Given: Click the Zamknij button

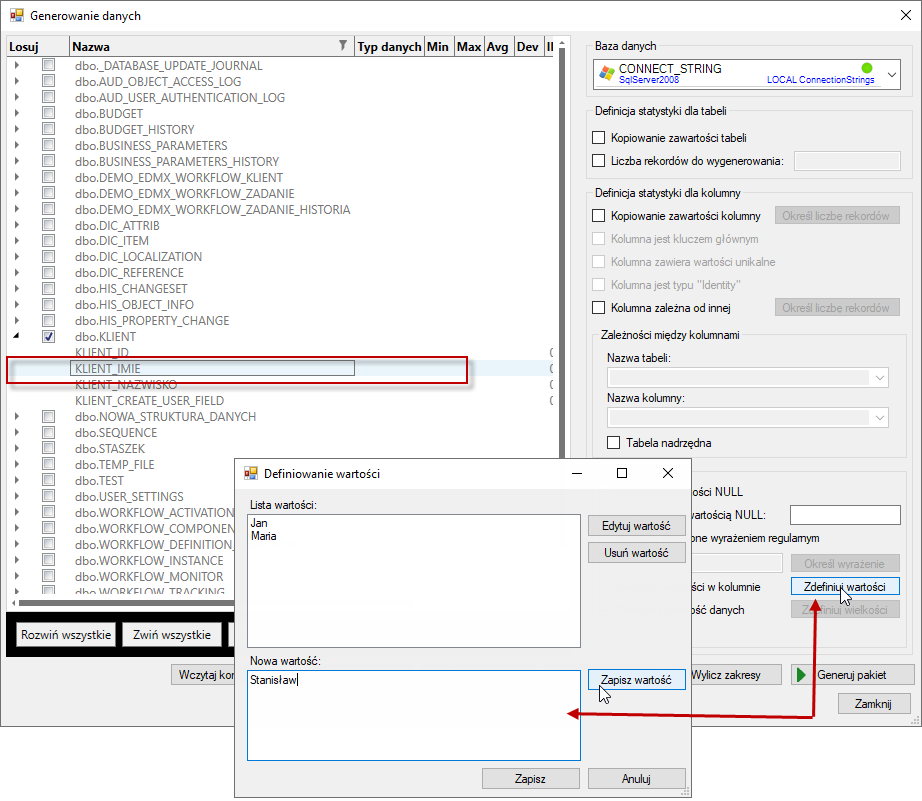Looking at the screenshot, I should coord(873,704).
